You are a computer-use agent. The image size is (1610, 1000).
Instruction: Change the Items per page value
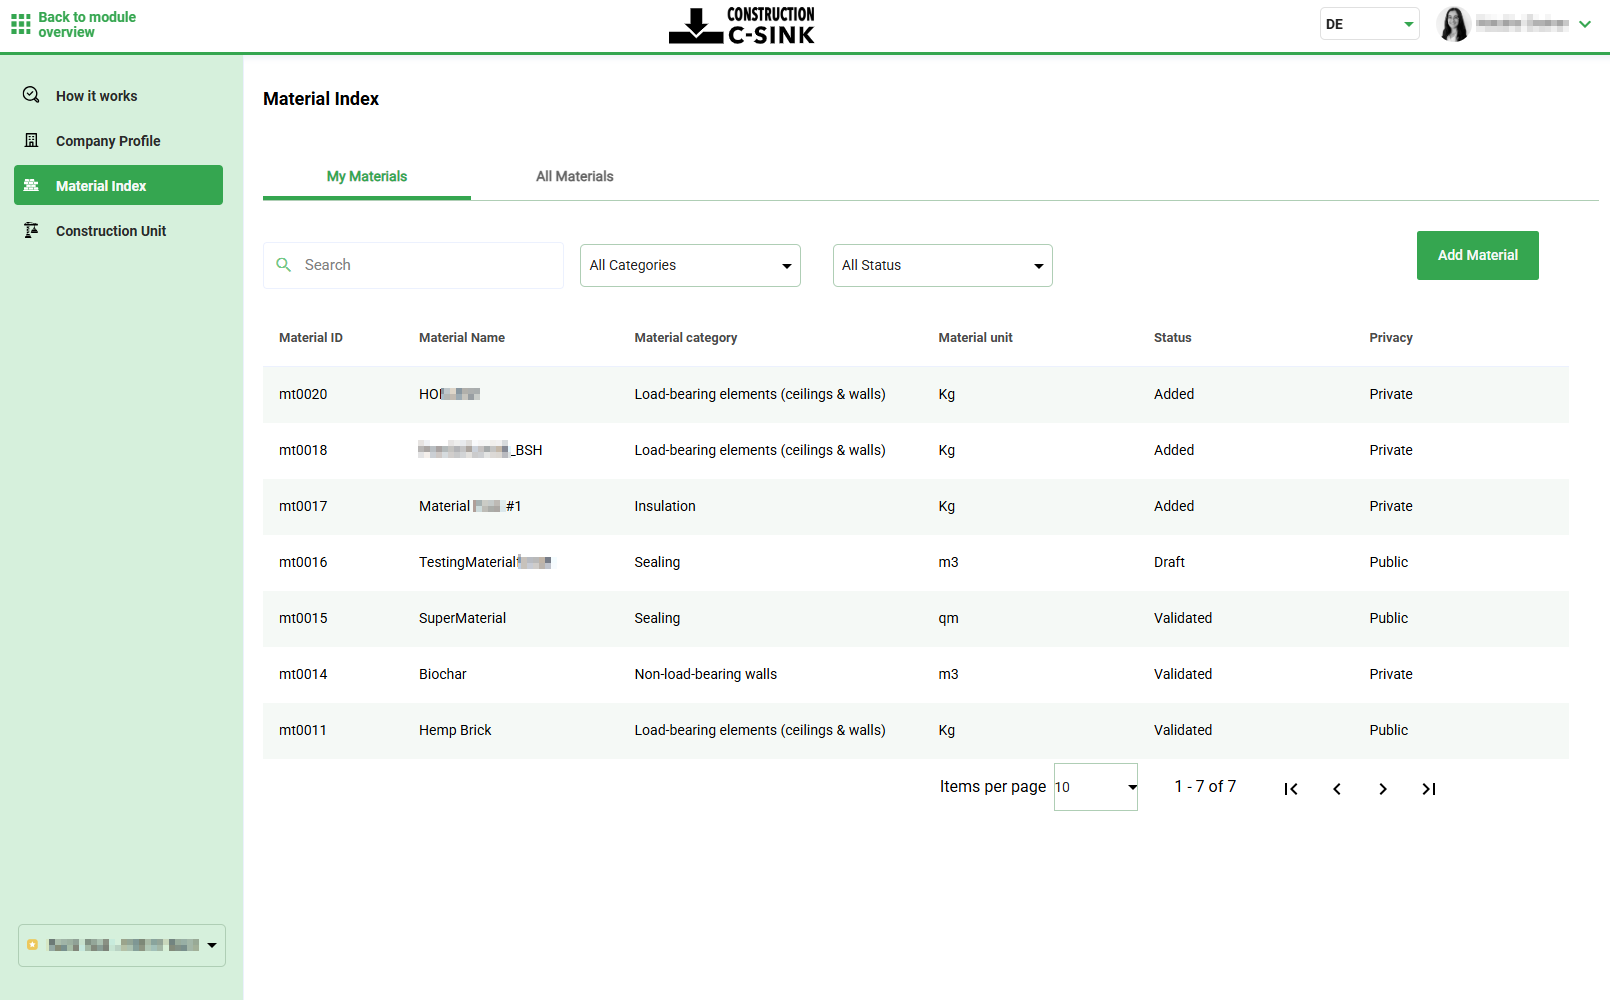[1094, 787]
